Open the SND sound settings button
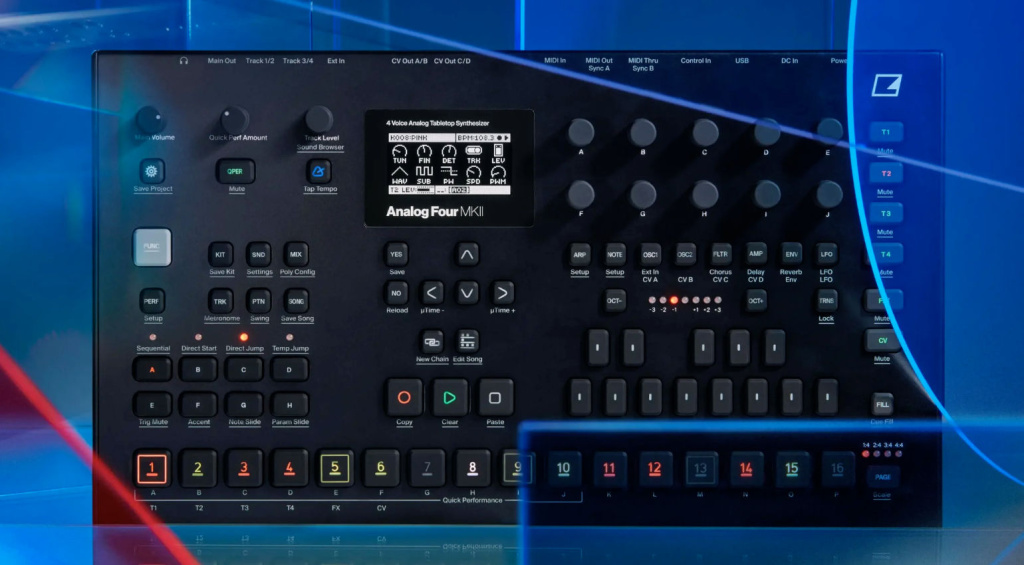The width and height of the screenshot is (1024, 565). (x=259, y=255)
